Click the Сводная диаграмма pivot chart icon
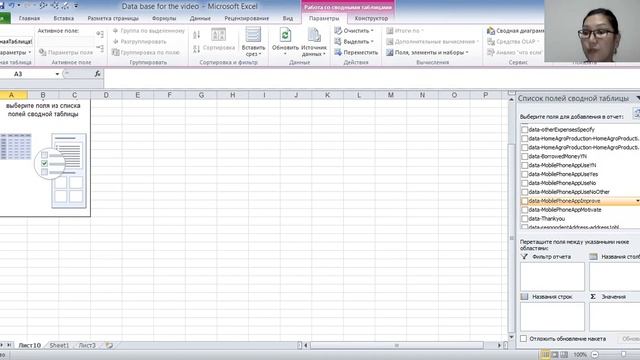Viewport: 640px width, 360px height. [491, 31]
